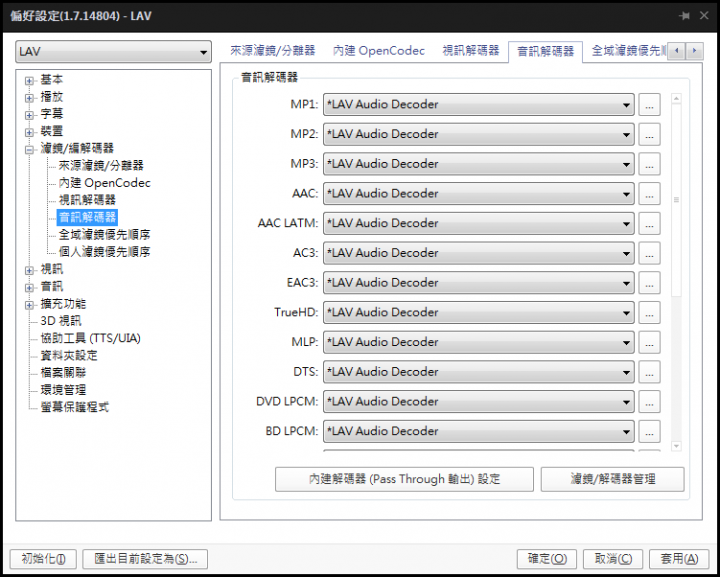Screen dimensions: 720x577
Task: Open the DTS decoder dropdown
Action: (x=478, y=372)
